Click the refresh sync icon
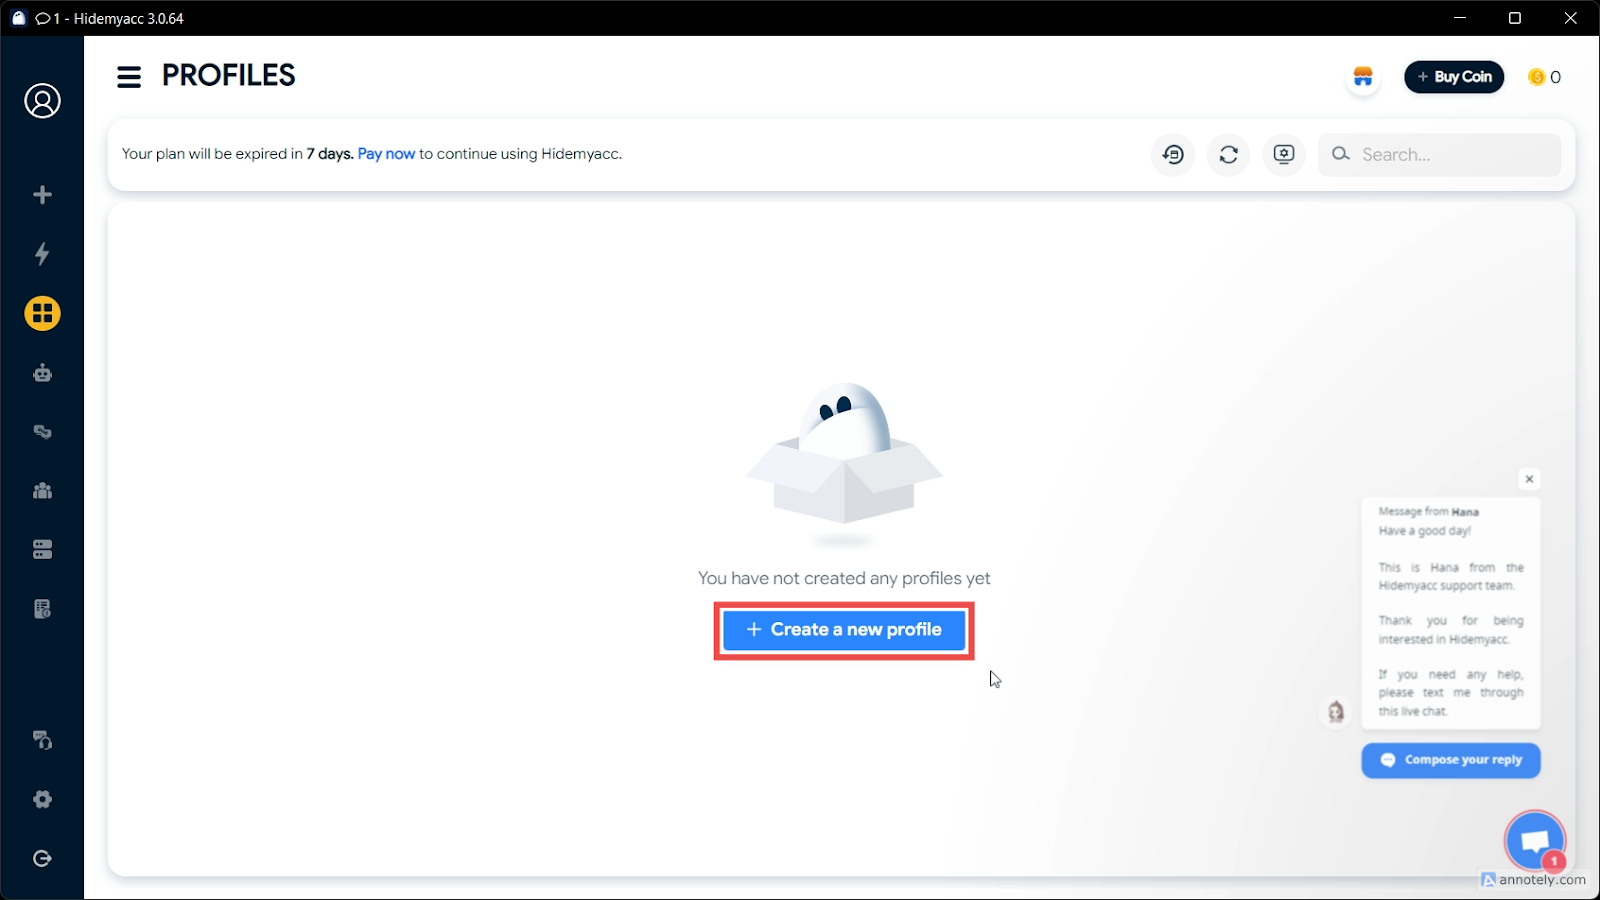This screenshot has width=1600, height=900. click(x=1229, y=154)
